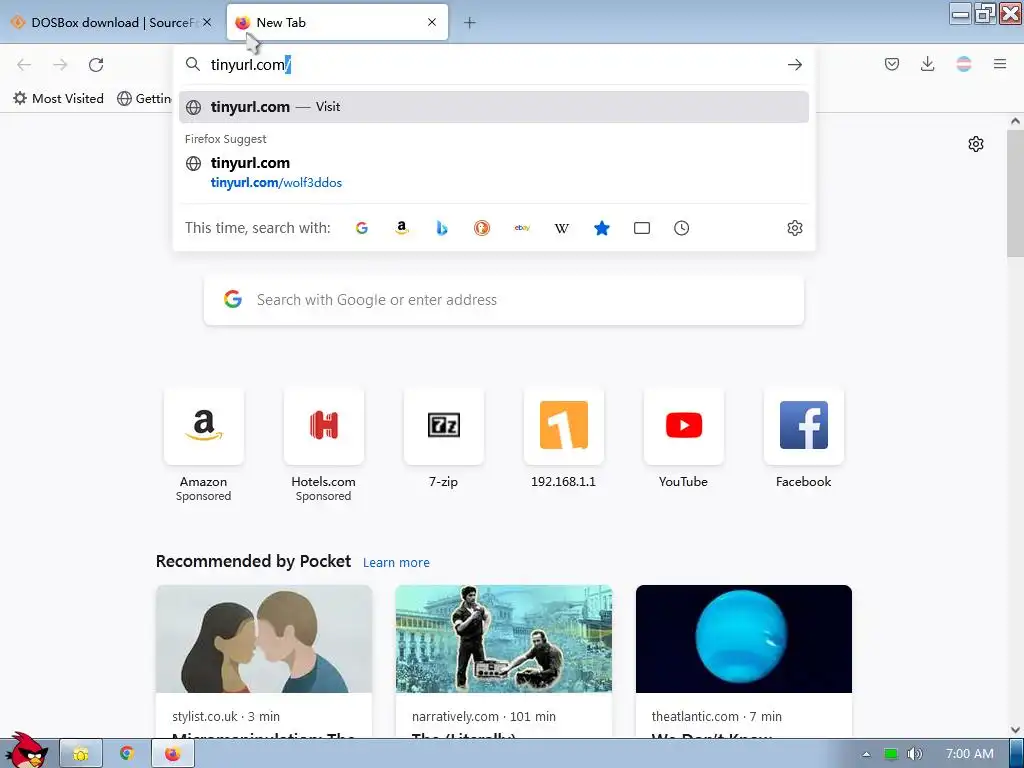1024x768 pixels.
Task: Launch Chrome from the taskbar
Action: coord(127,754)
